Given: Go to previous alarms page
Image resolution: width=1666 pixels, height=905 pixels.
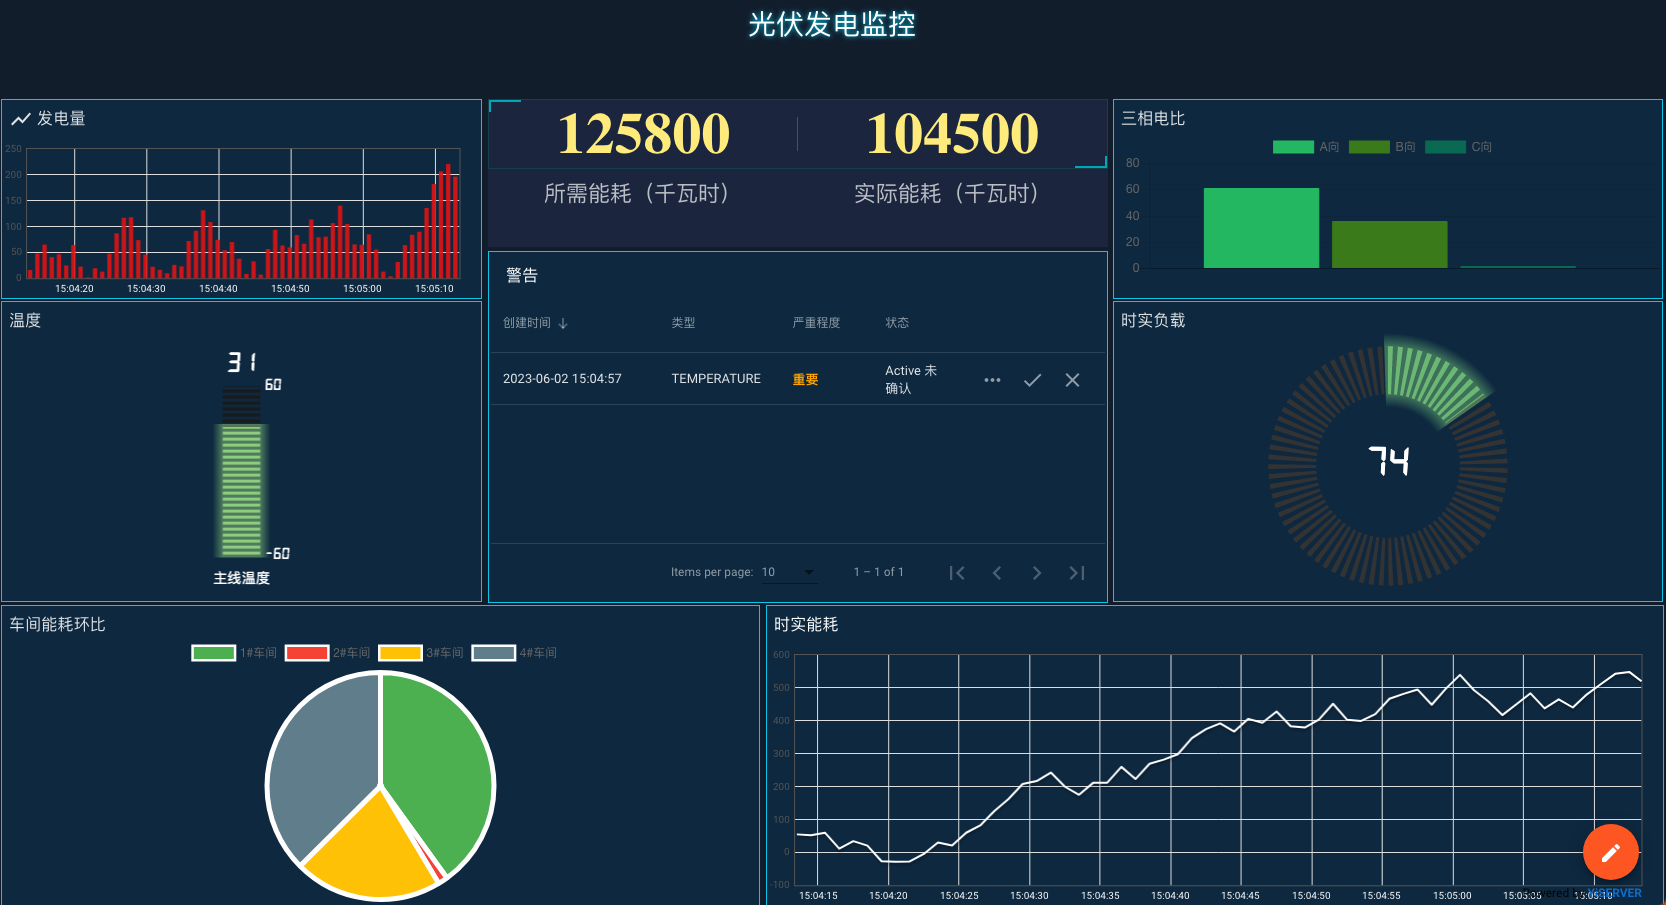Looking at the screenshot, I should [997, 573].
